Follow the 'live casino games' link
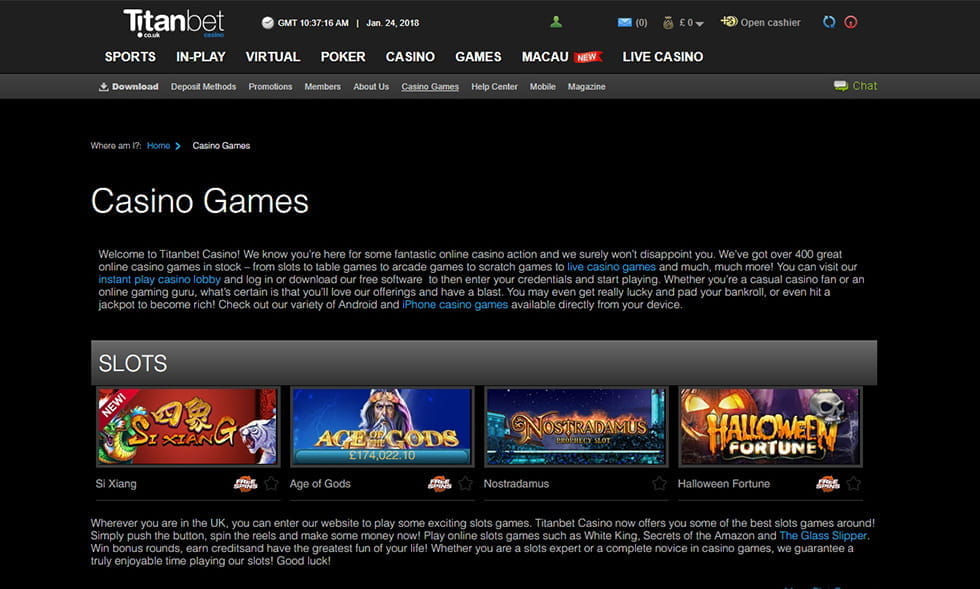Screen dimensions: 980x589 point(611,267)
